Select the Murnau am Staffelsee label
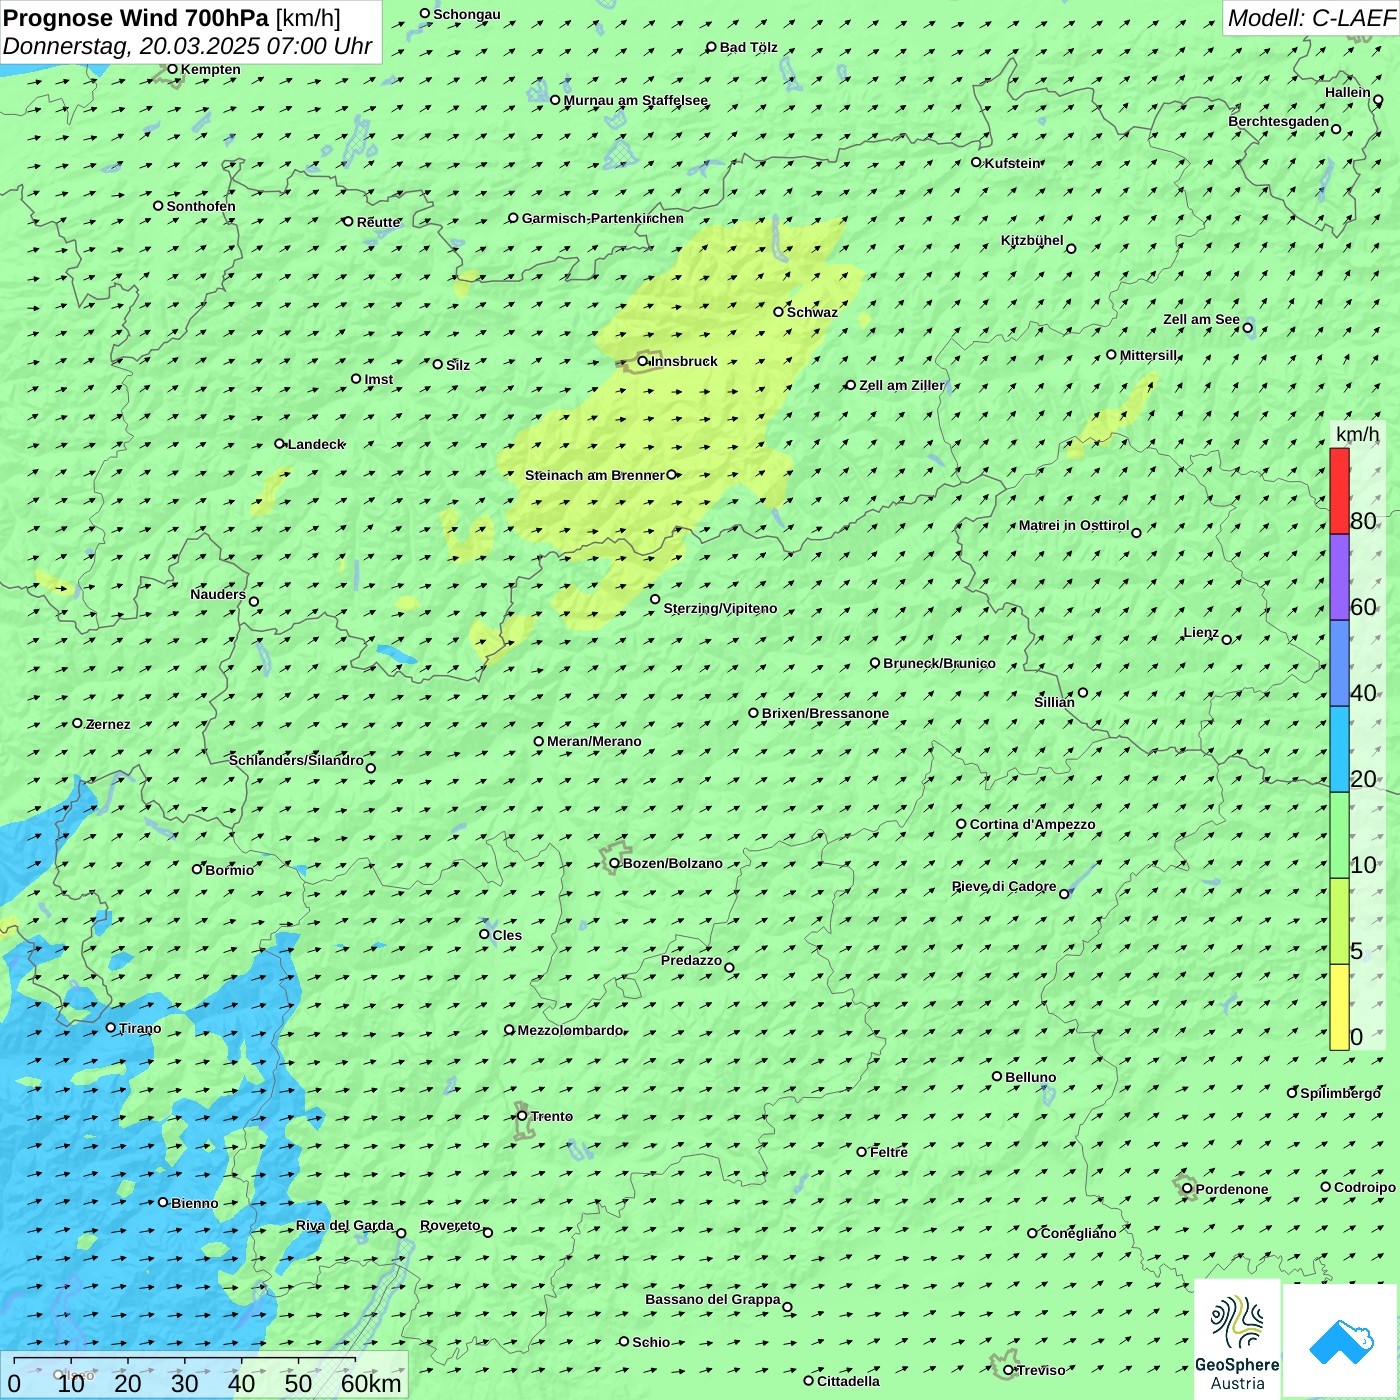Screen dimensions: 1400x1400 [636, 100]
